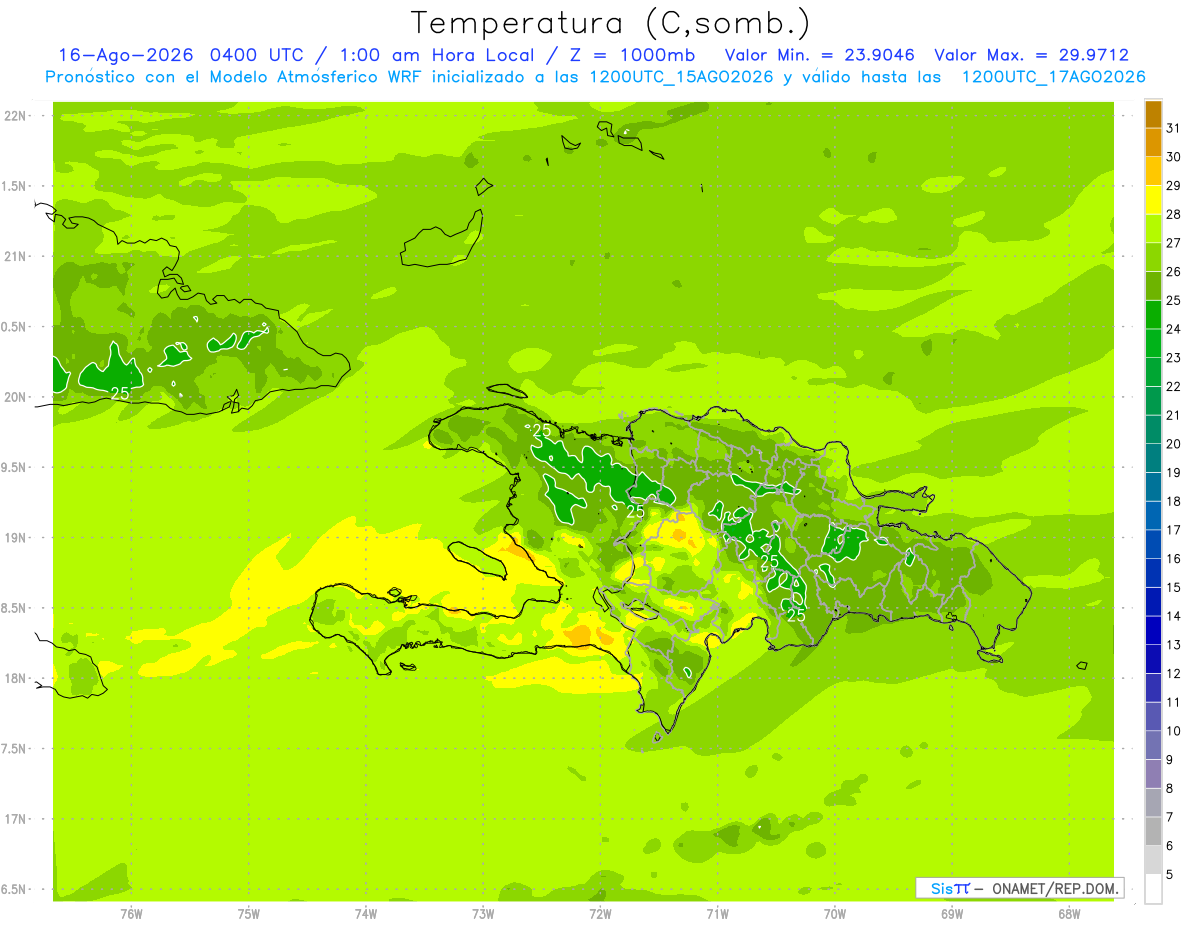
Task: Click the "69W" longitude axis label
Action: [952, 914]
